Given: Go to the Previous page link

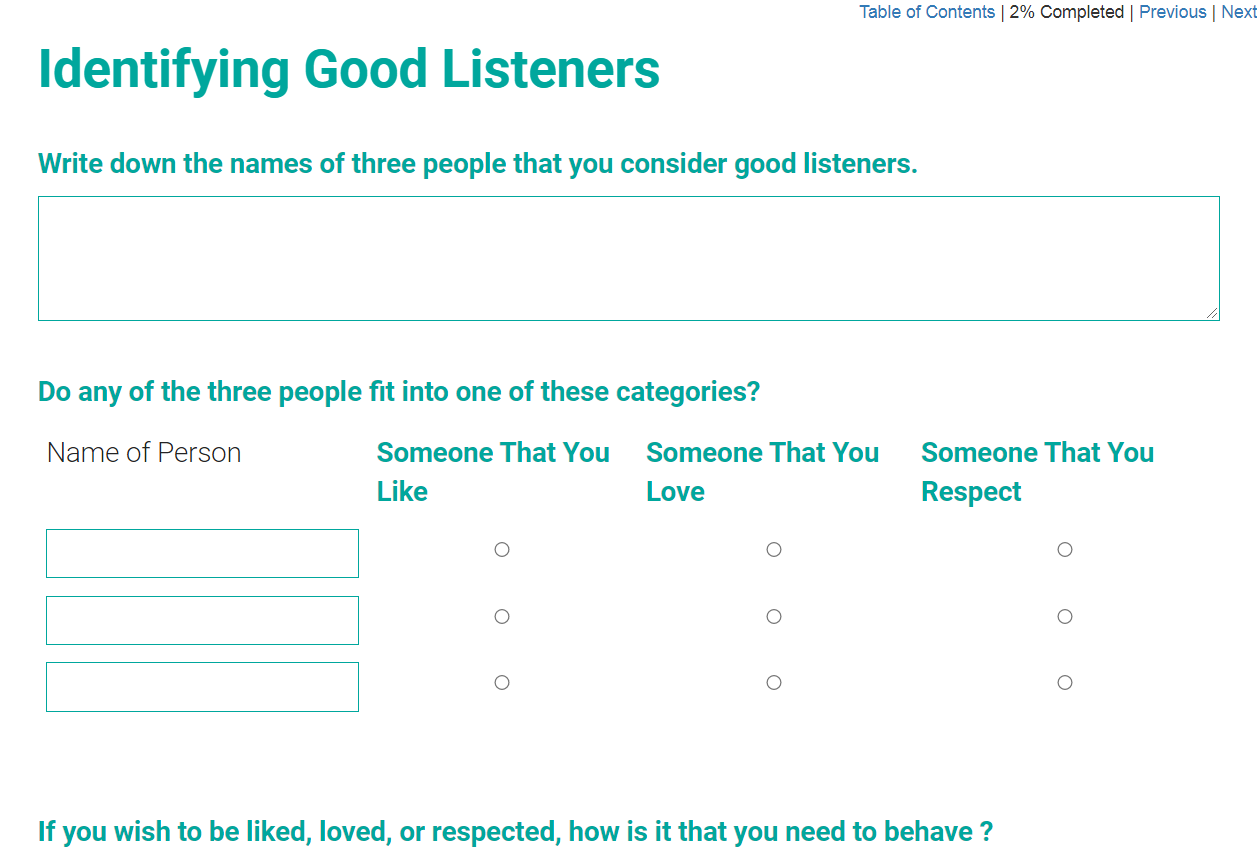Looking at the screenshot, I should point(1172,12).
